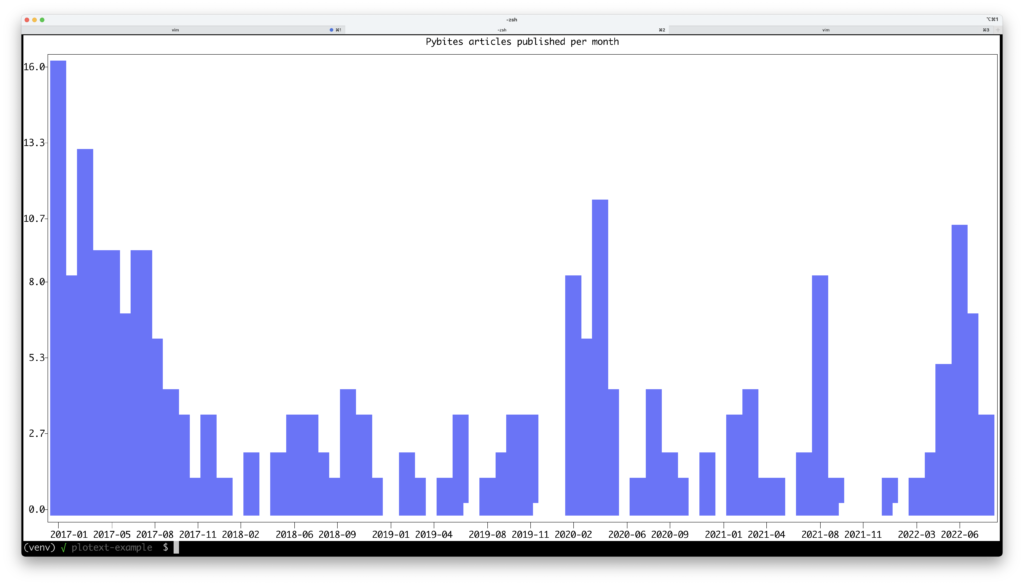The image size is (1024, 585).
Task: Click the tallest blue bar above 2017-01
Action: point(58,280)
